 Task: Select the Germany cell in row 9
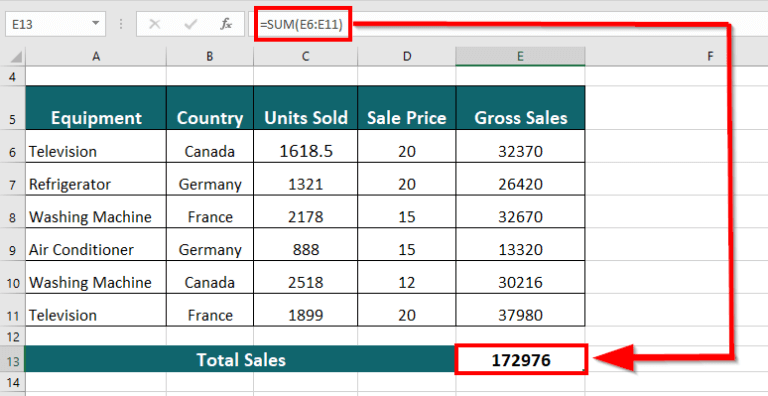tap(210, 245)
